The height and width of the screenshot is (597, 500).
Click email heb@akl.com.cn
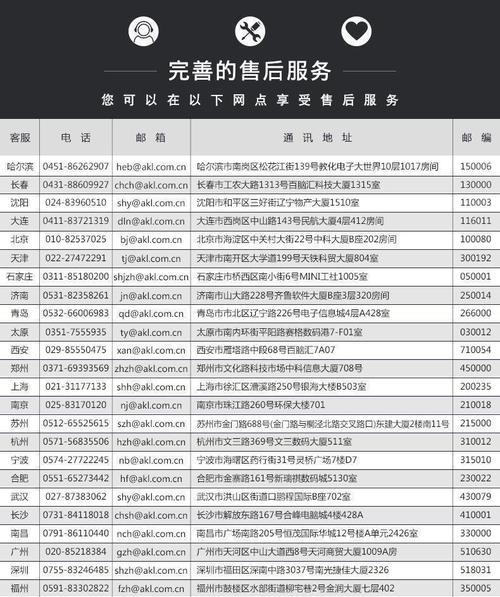(x=151, y=167)
